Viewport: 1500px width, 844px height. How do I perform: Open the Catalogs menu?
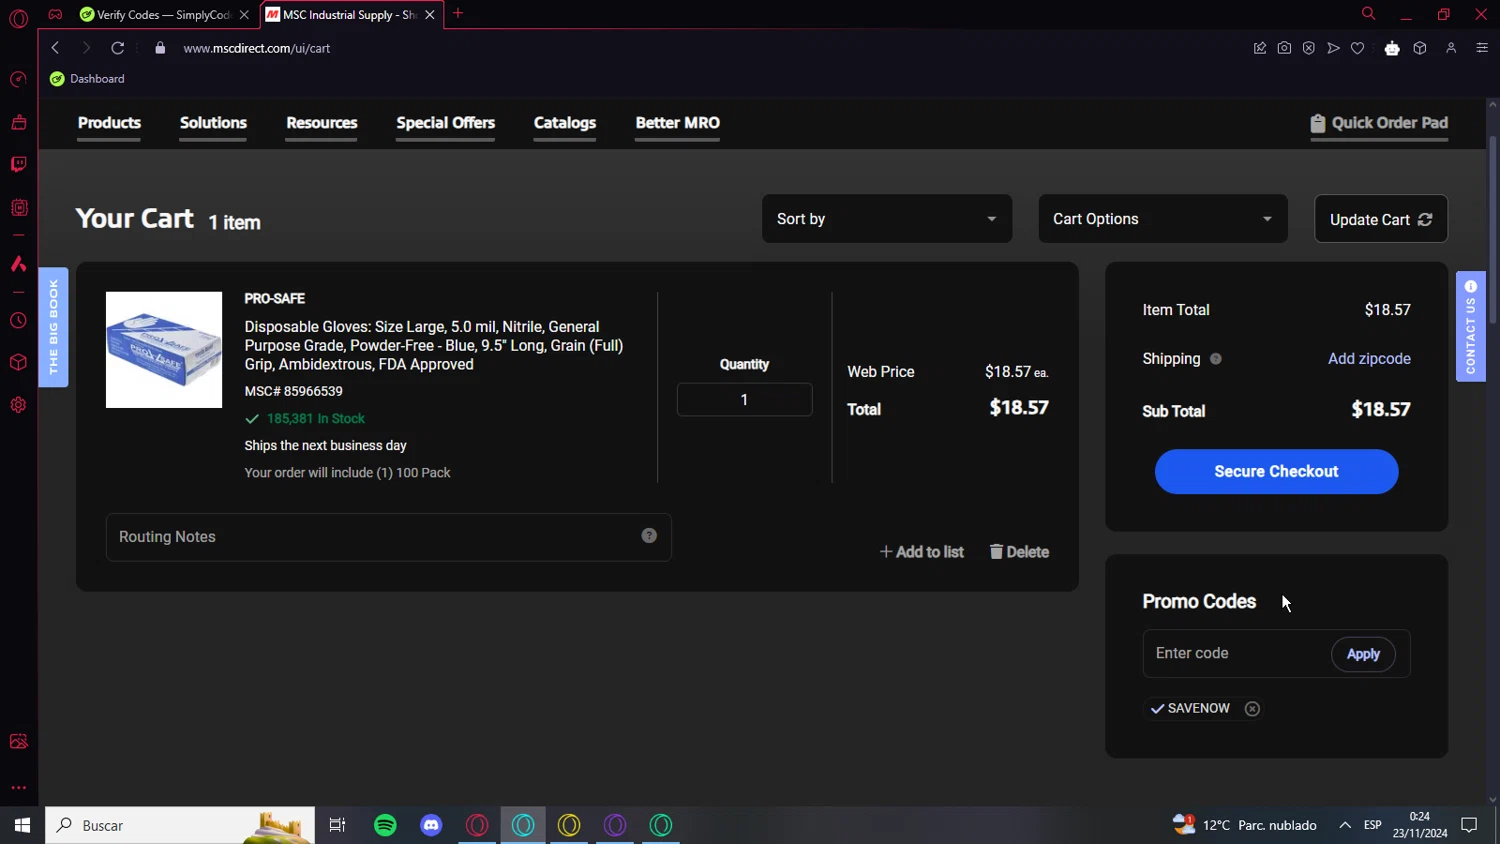[x=565, y=123]
